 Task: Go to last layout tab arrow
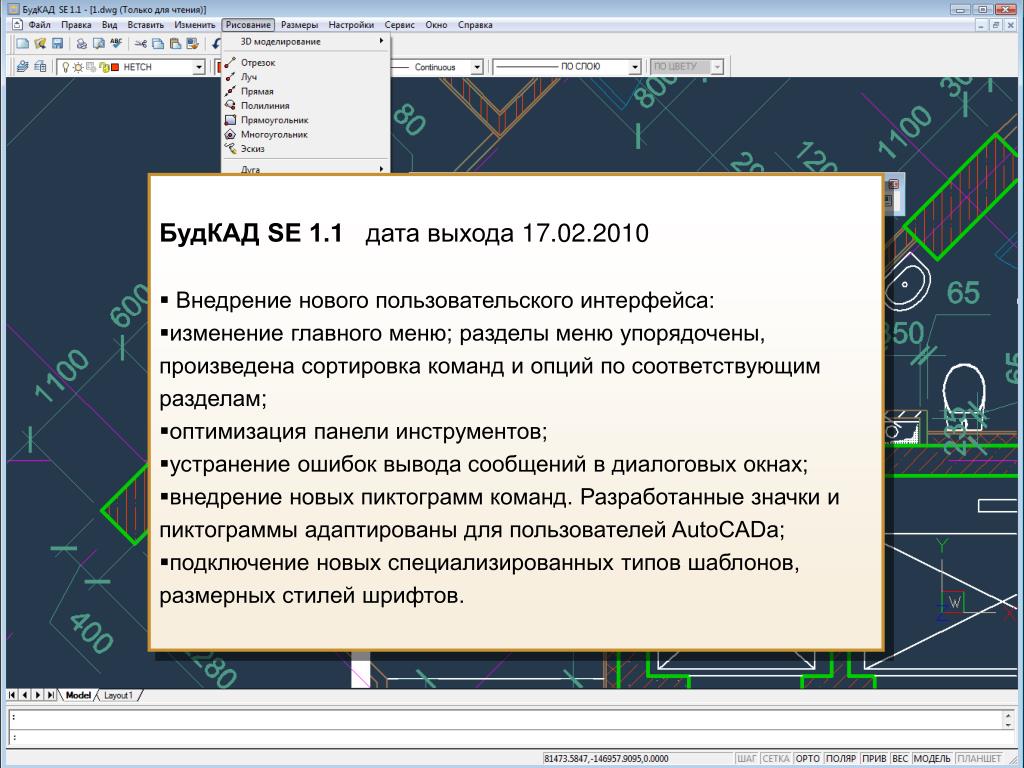tap(51, 696)
